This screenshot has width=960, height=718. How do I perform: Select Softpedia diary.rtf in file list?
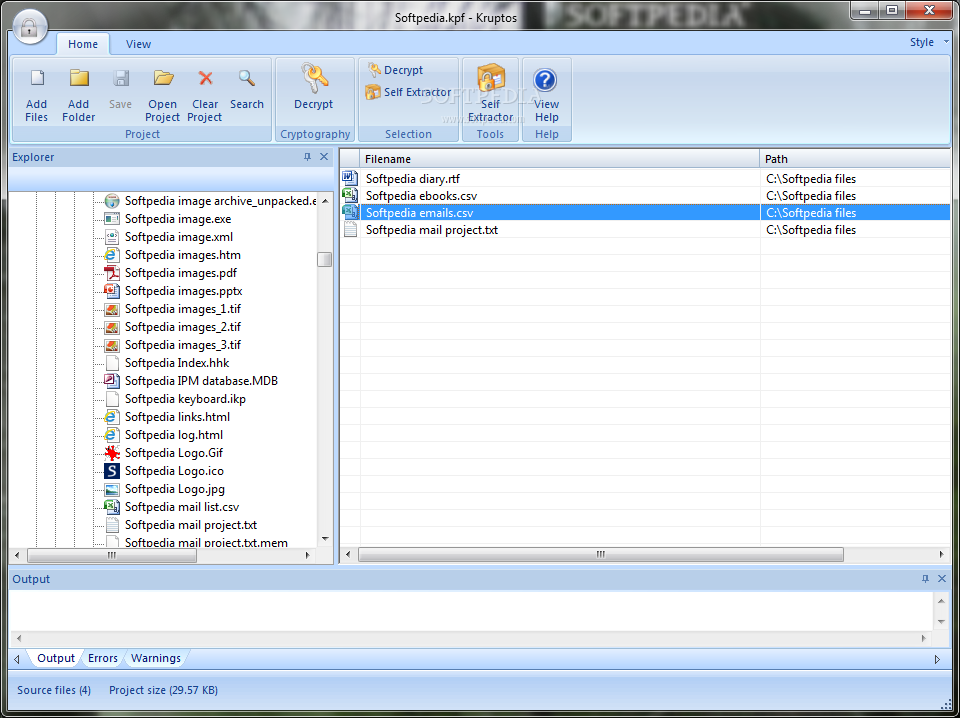click(413, 179)
